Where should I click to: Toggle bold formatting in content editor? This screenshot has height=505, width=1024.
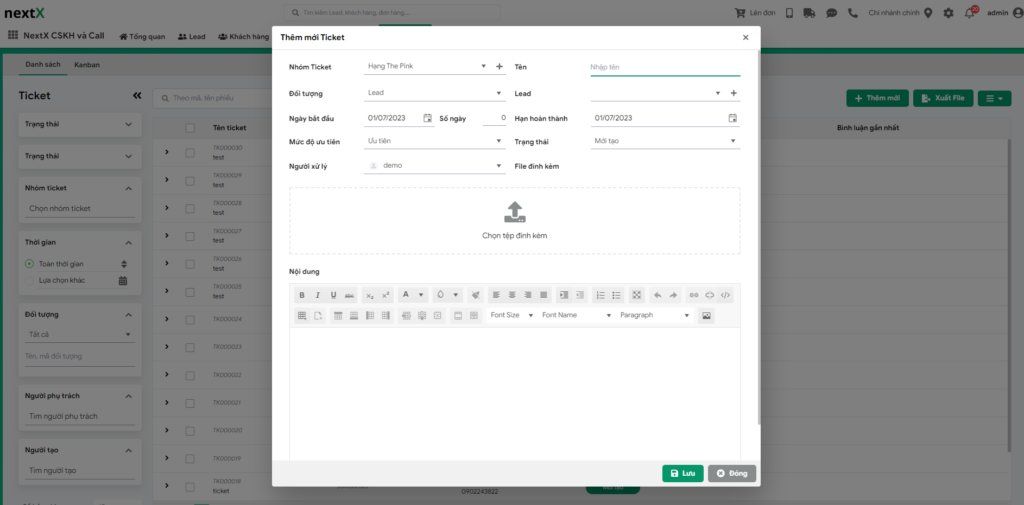pyautogui.click(x=302, y=295)
